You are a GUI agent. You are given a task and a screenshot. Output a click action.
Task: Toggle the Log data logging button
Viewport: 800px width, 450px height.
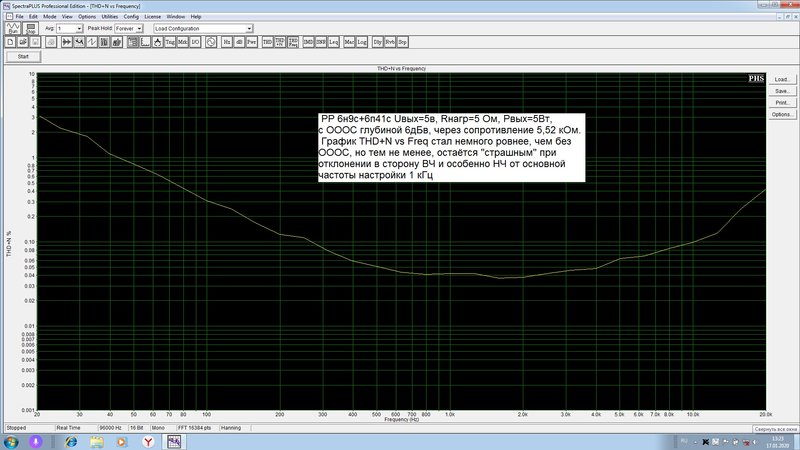click(x=362, y=42)
